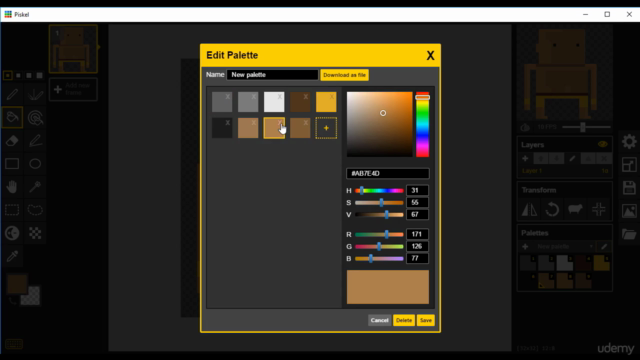Screen dimensions: 640x360
Task: Select the Rectangle tool
Action: (12, 164)
